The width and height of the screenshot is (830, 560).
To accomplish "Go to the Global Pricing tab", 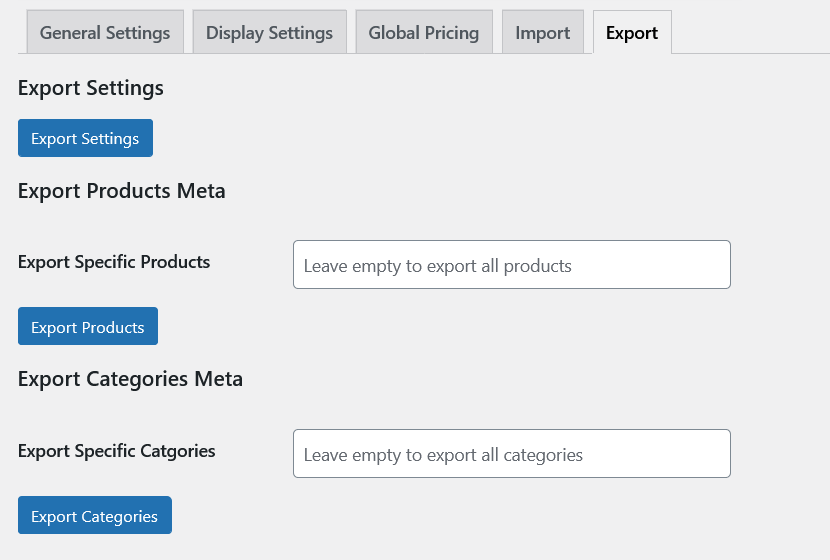I will coord(423,33).
